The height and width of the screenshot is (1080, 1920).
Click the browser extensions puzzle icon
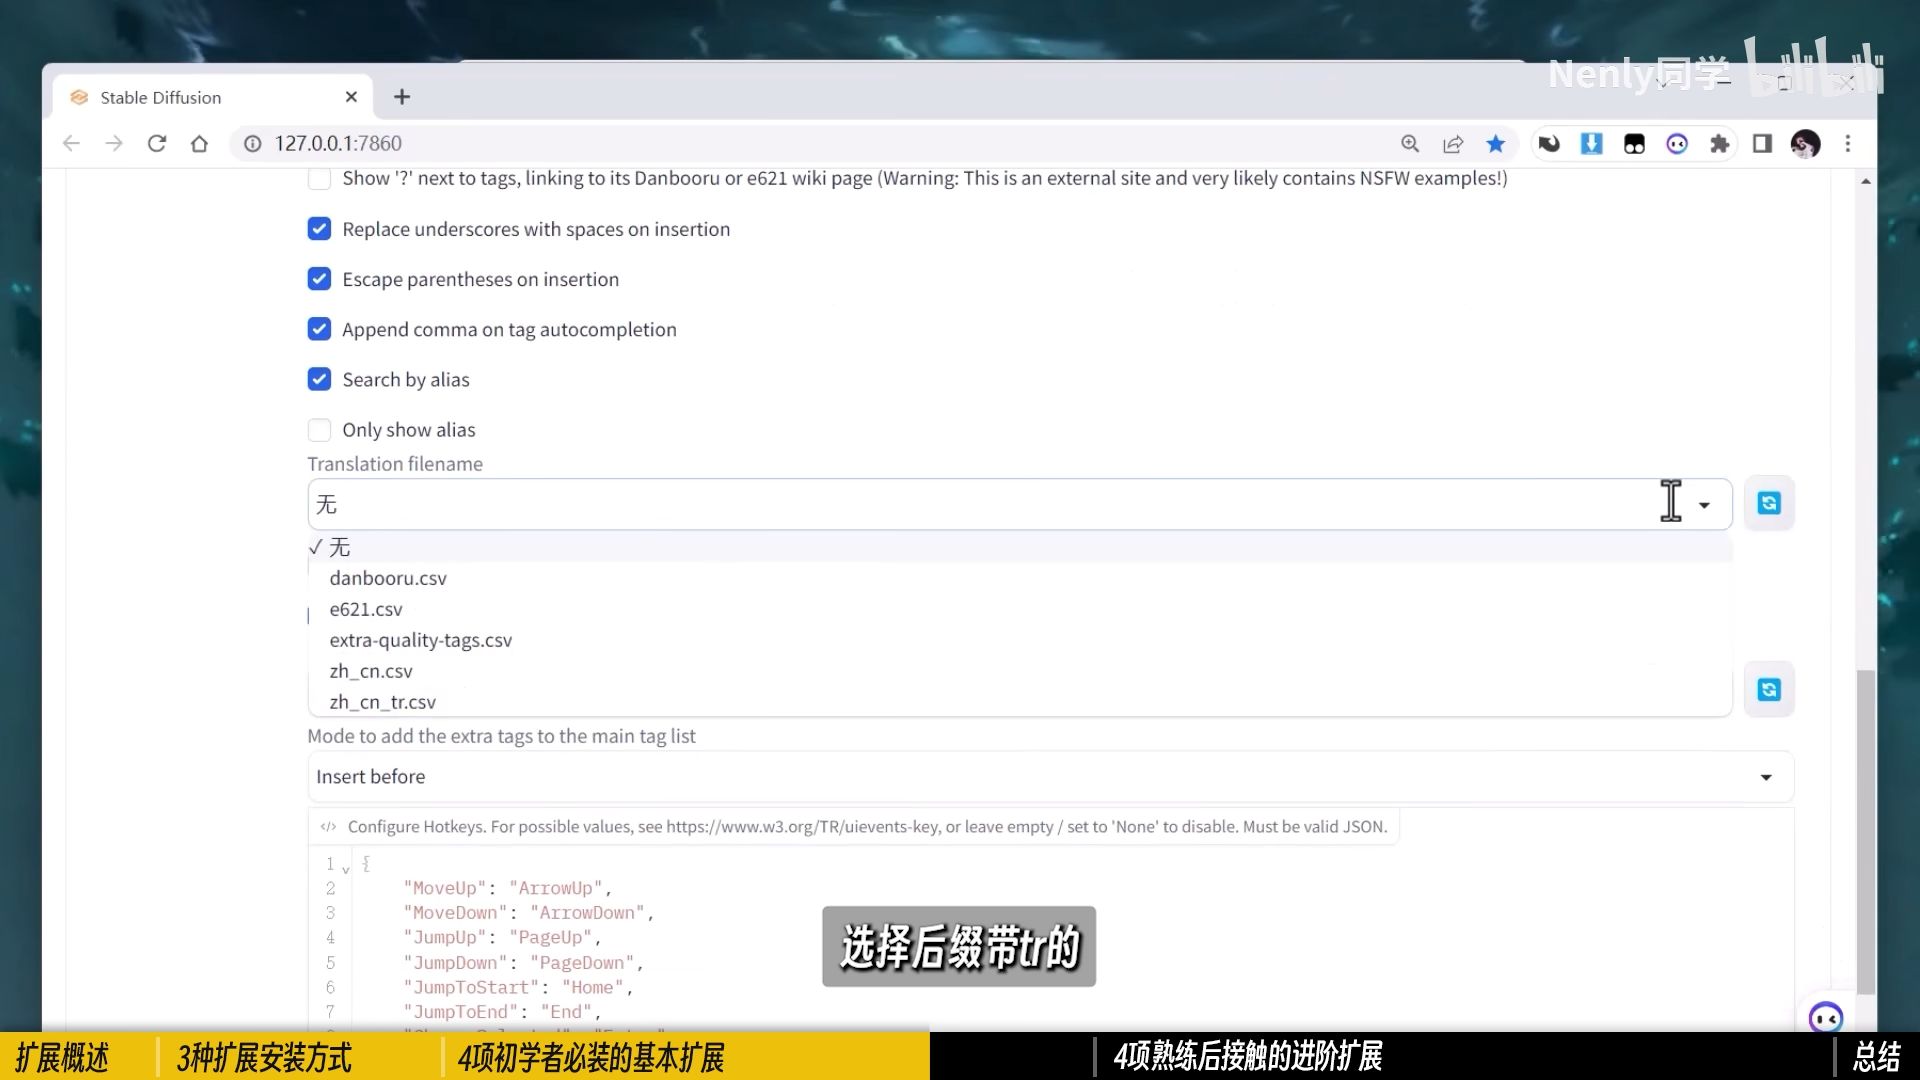click(1722, 142)
